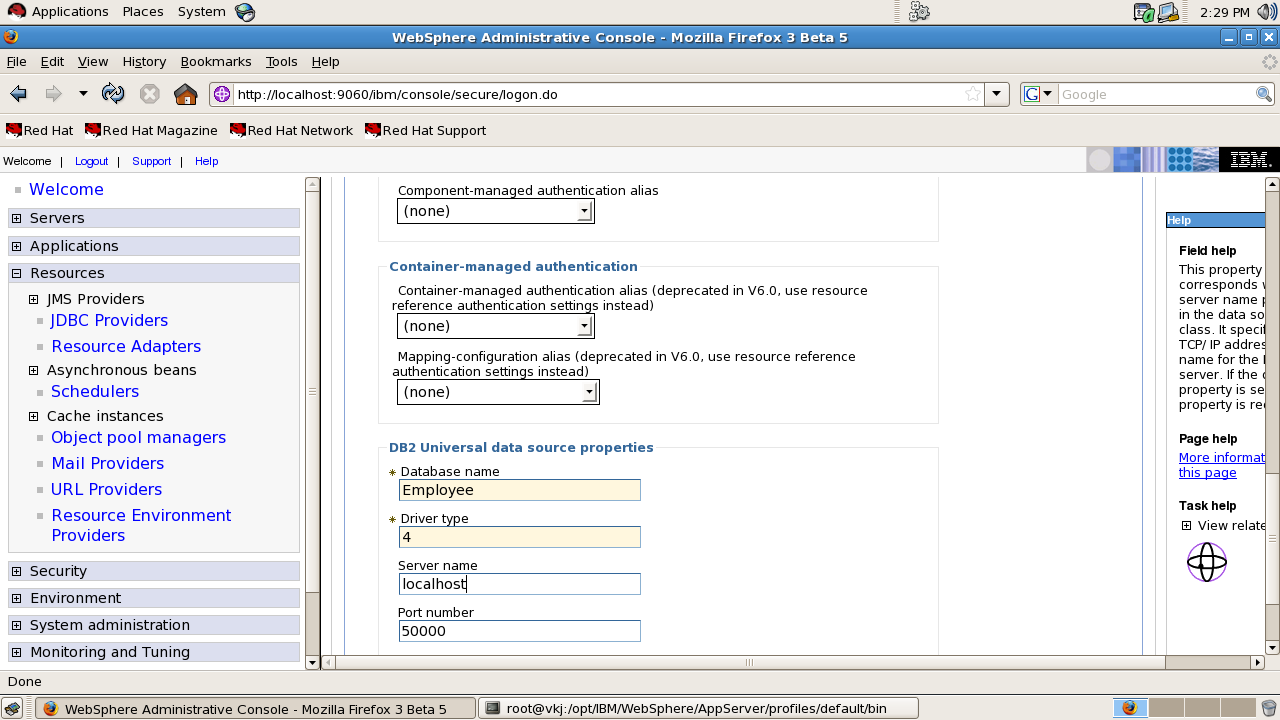This screenshot has height=720, width=1280.
Task: Click the Trash icon in bottom panel
Action: pyautogui.click(x=1269, y=709)
